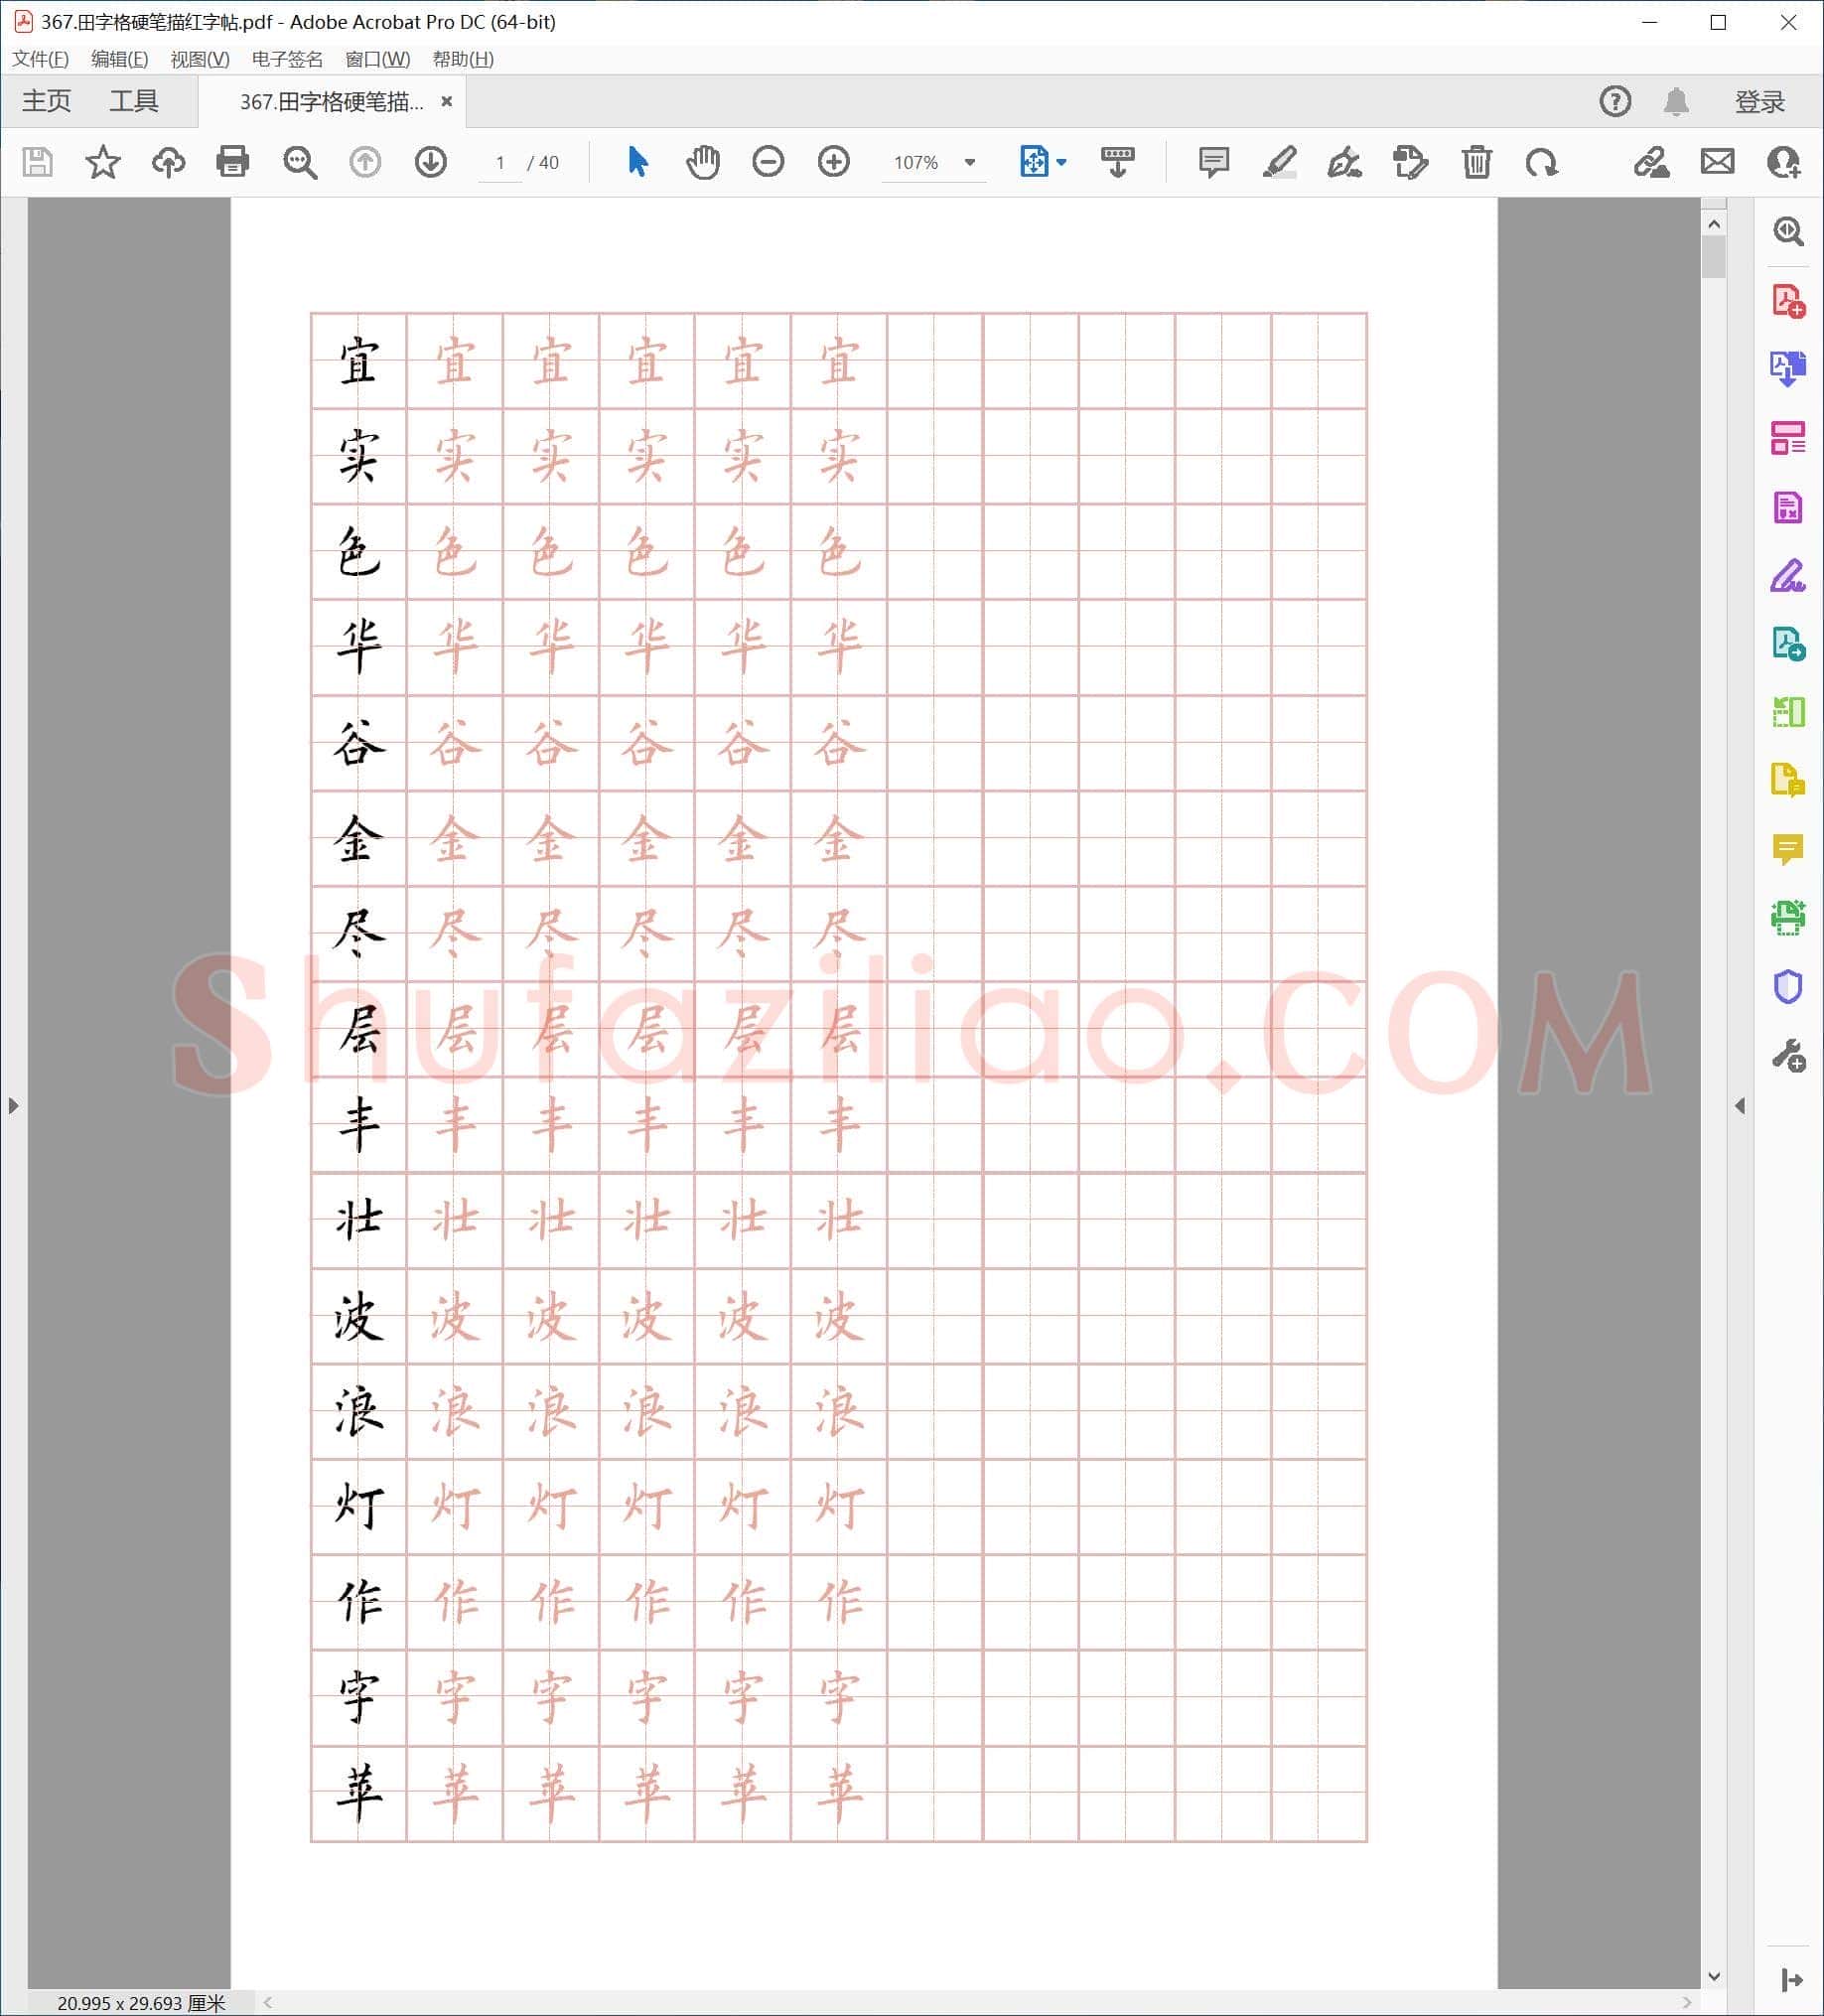Open the 窗口(W) menu
Screen dimensions: 1824x2016
coord(377,59)
